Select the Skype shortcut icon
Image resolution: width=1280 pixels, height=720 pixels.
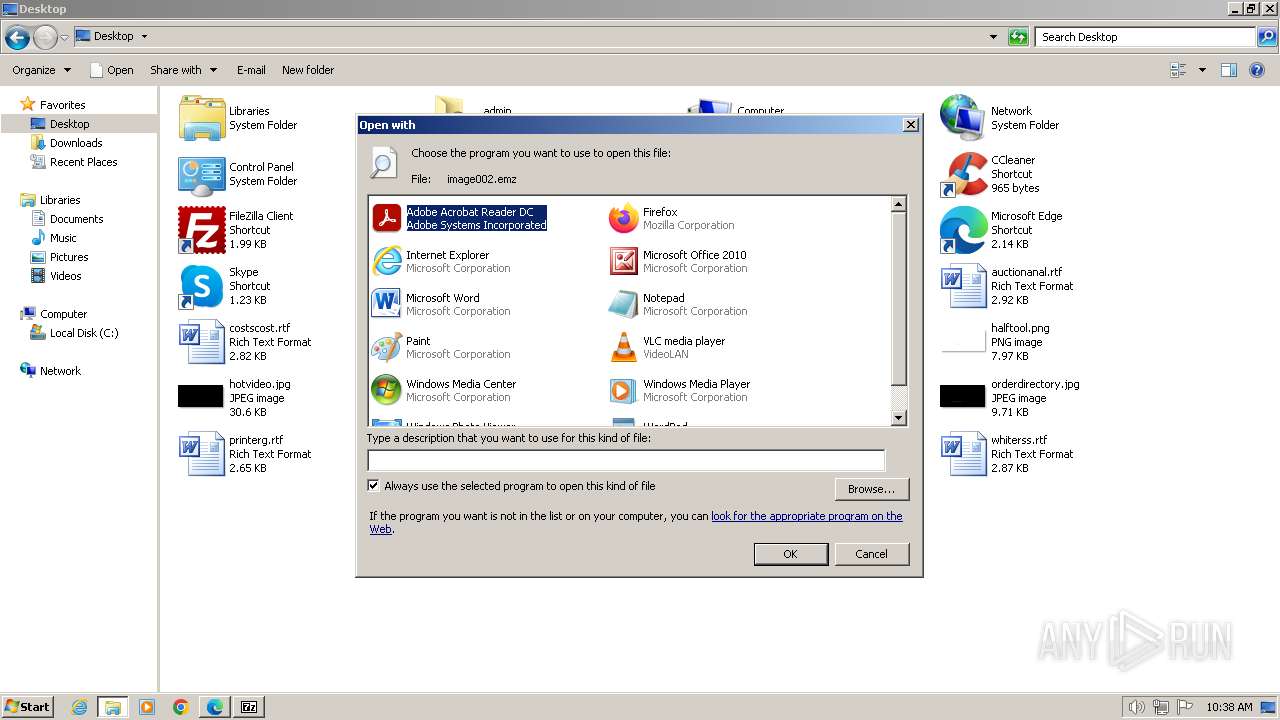click(201, 286)
